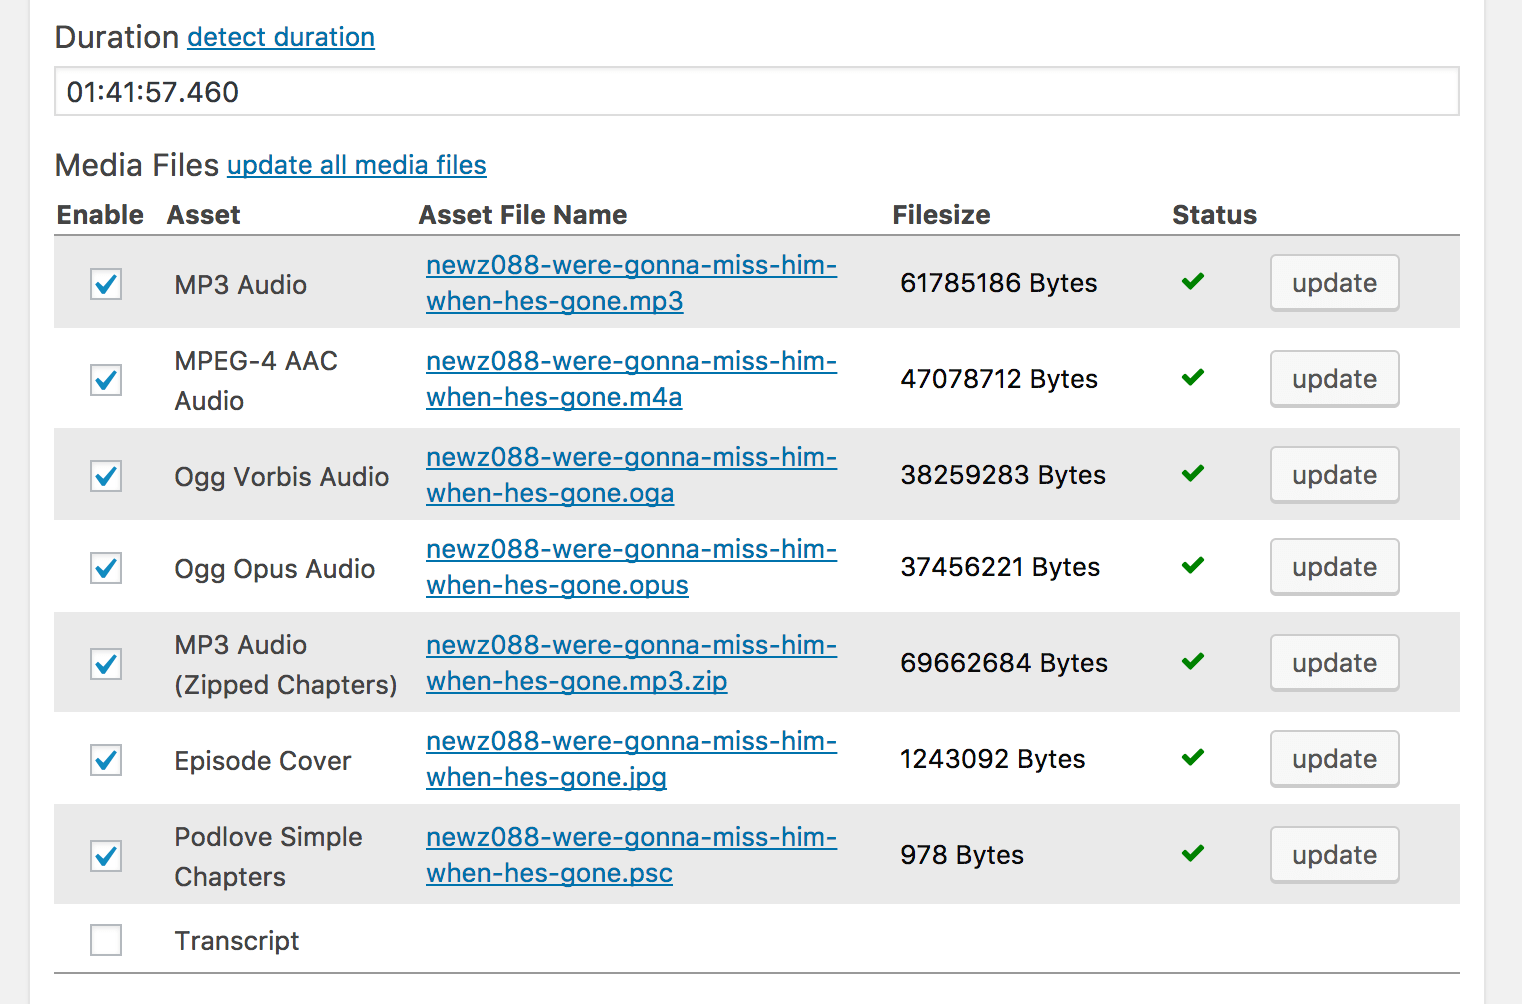The width and height of the screenshot is (1522, 1004).
Task: Click the Asset File Name column header
Action: (x=523, y=215)
